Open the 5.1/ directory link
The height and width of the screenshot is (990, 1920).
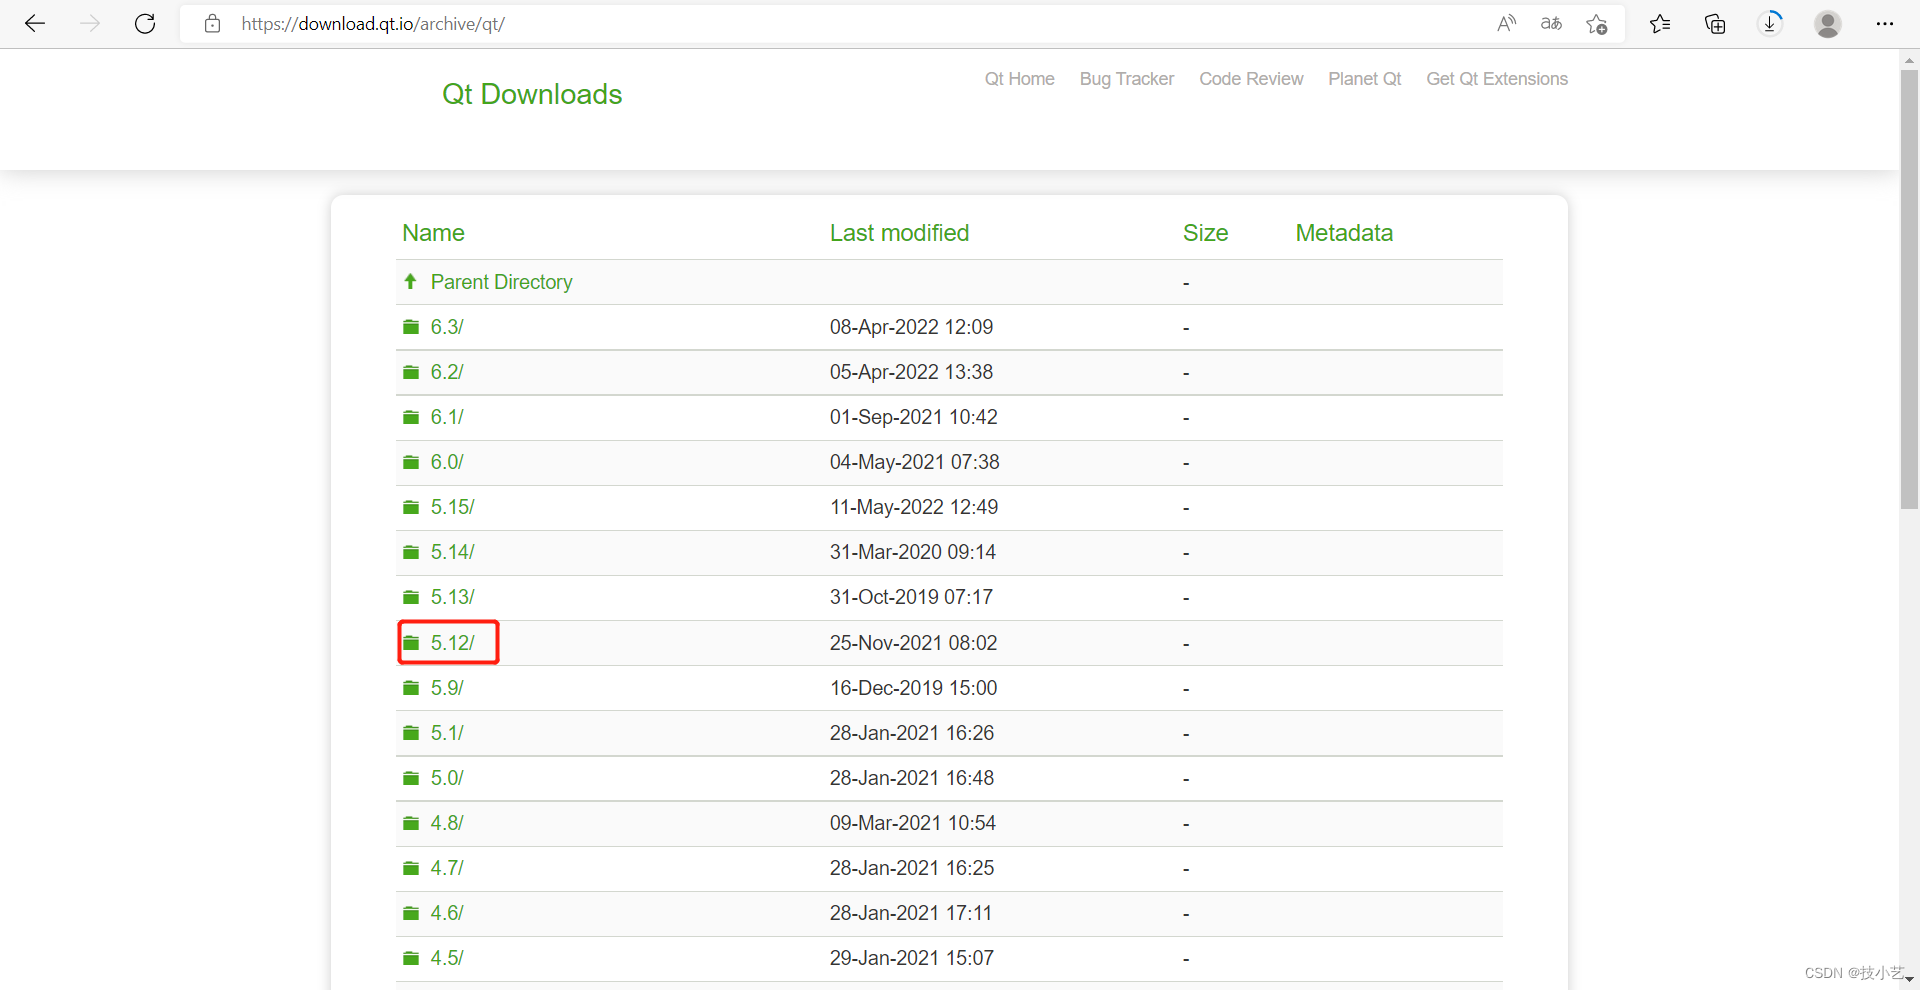[x=447, y=733]
